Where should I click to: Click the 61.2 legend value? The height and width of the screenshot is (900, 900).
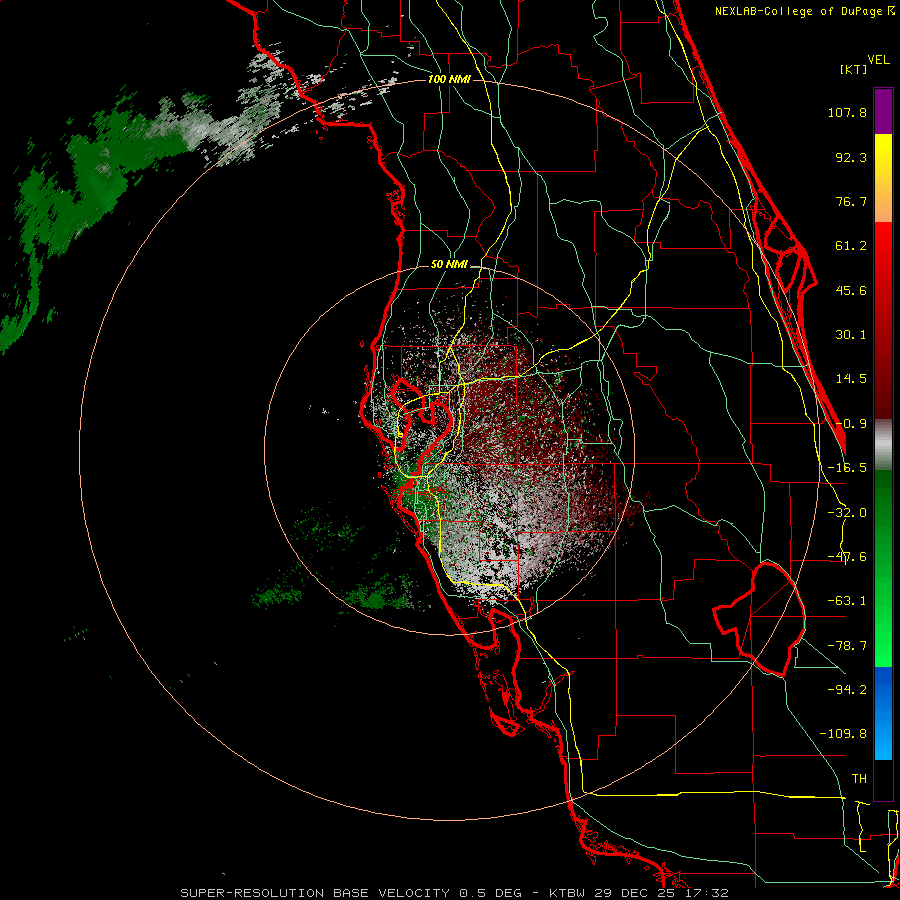click(x=851, y=246)
